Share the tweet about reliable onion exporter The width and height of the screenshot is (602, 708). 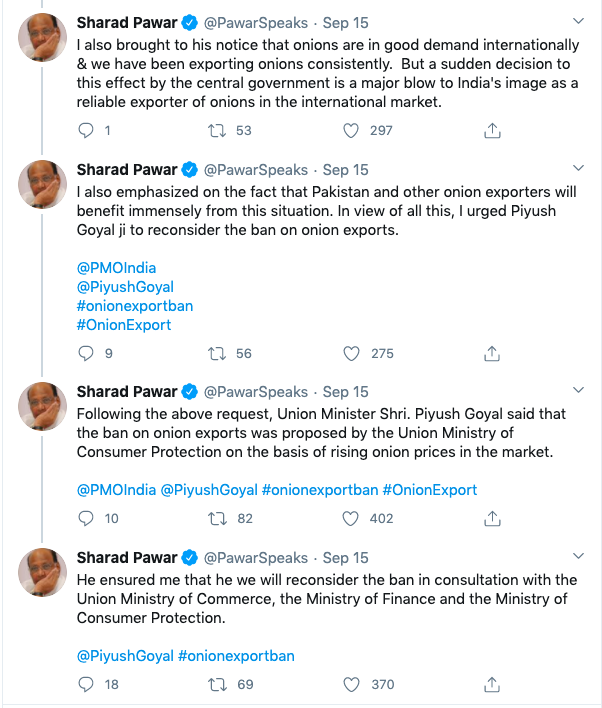[491, 130]
